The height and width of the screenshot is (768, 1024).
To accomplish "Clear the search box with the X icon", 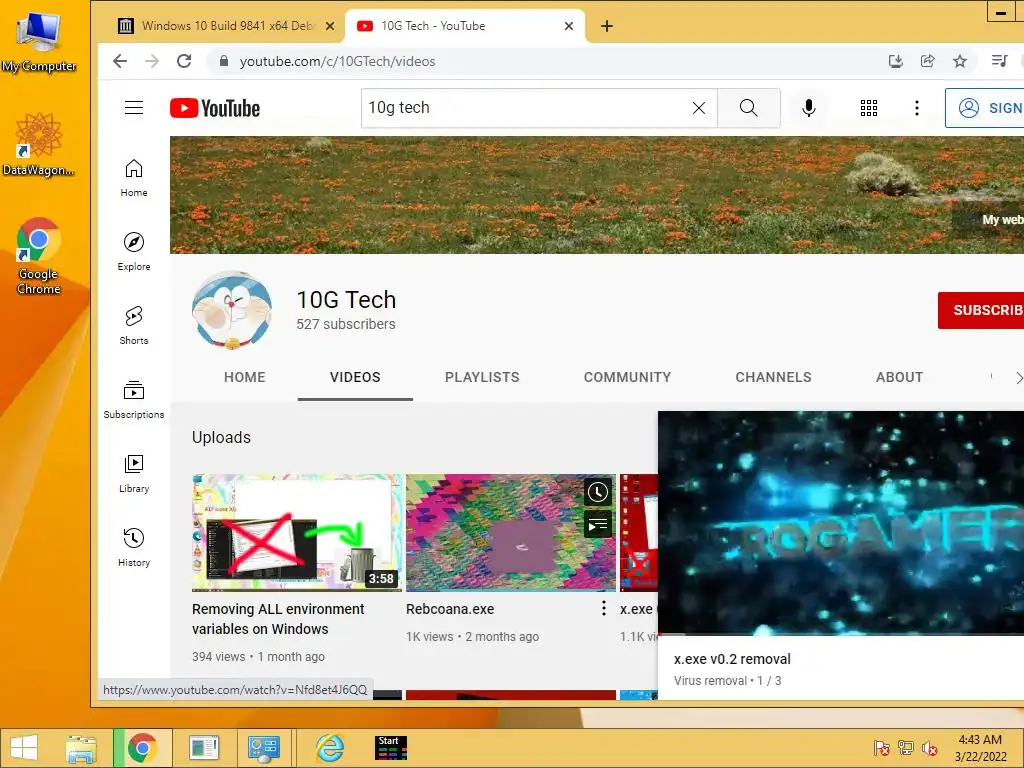I will pyautogui.click(x=699, y=108).
